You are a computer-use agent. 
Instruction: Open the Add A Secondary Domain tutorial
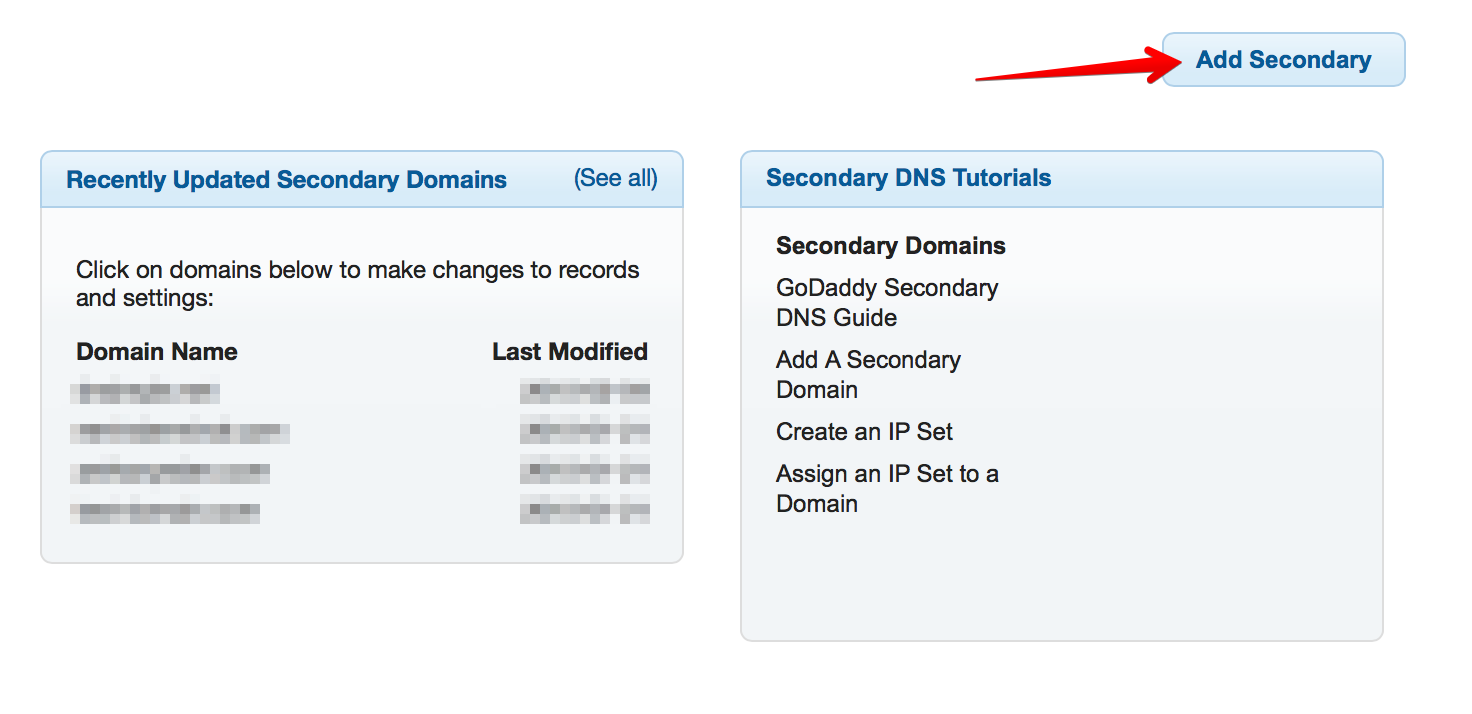point(868,374)
